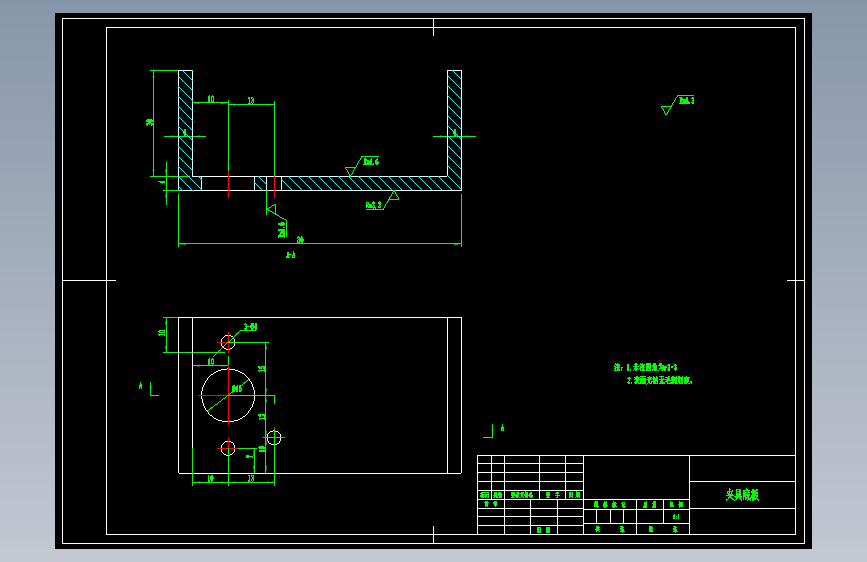Image resolution: width=867 pixels, height=562 pixels.
Task: Select the vertical height dimension left of section
Action: 149,122
